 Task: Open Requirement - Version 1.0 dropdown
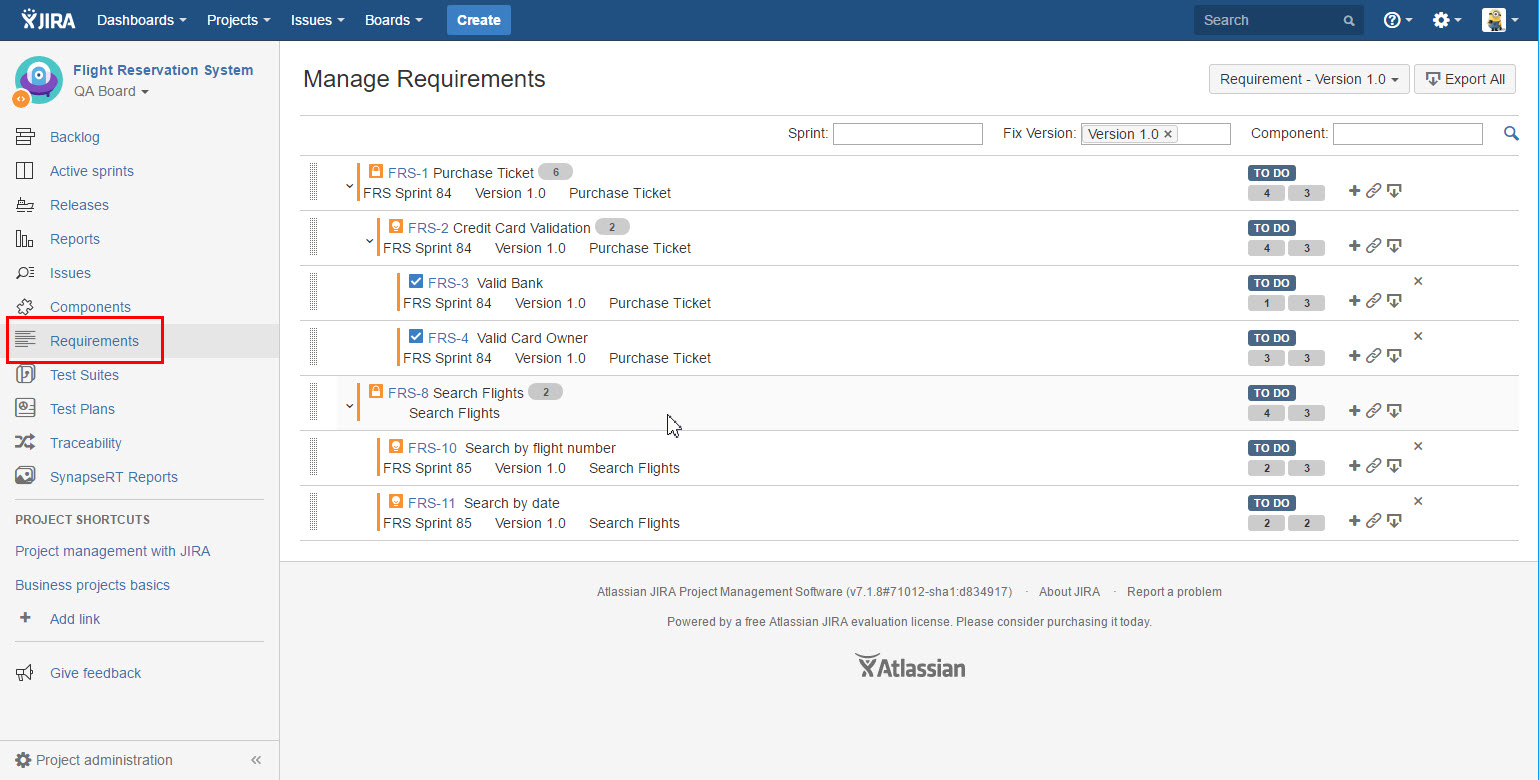[1309, 79]
